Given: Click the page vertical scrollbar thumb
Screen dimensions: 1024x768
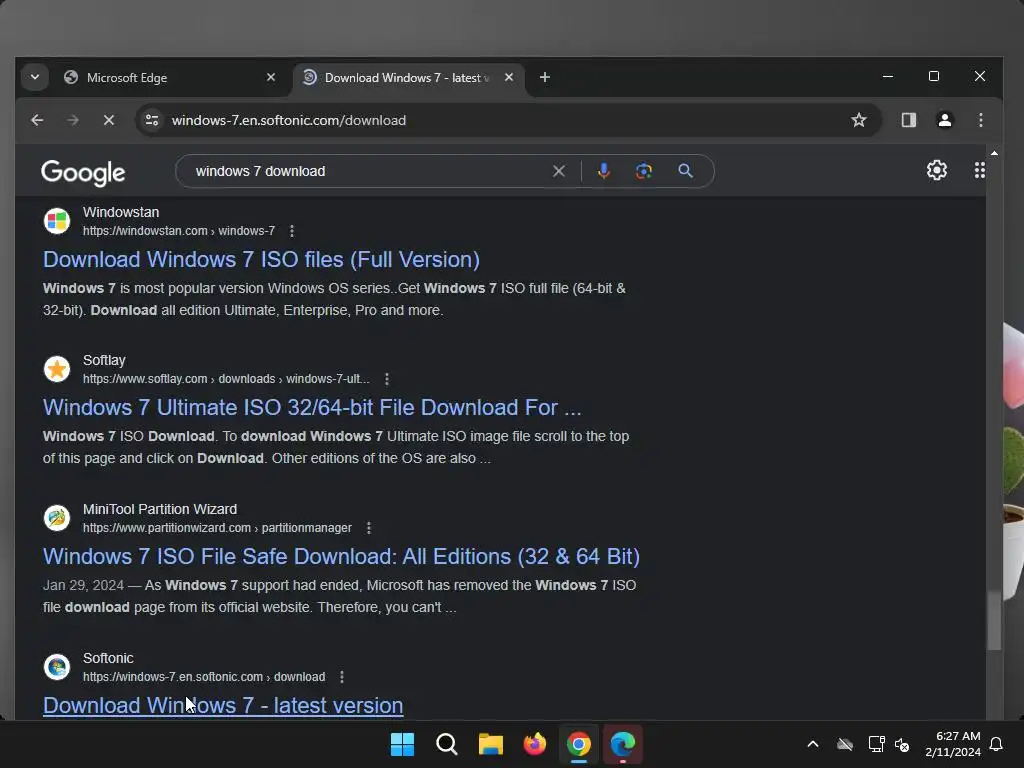Looking at the screenshot, I should 994,620.
